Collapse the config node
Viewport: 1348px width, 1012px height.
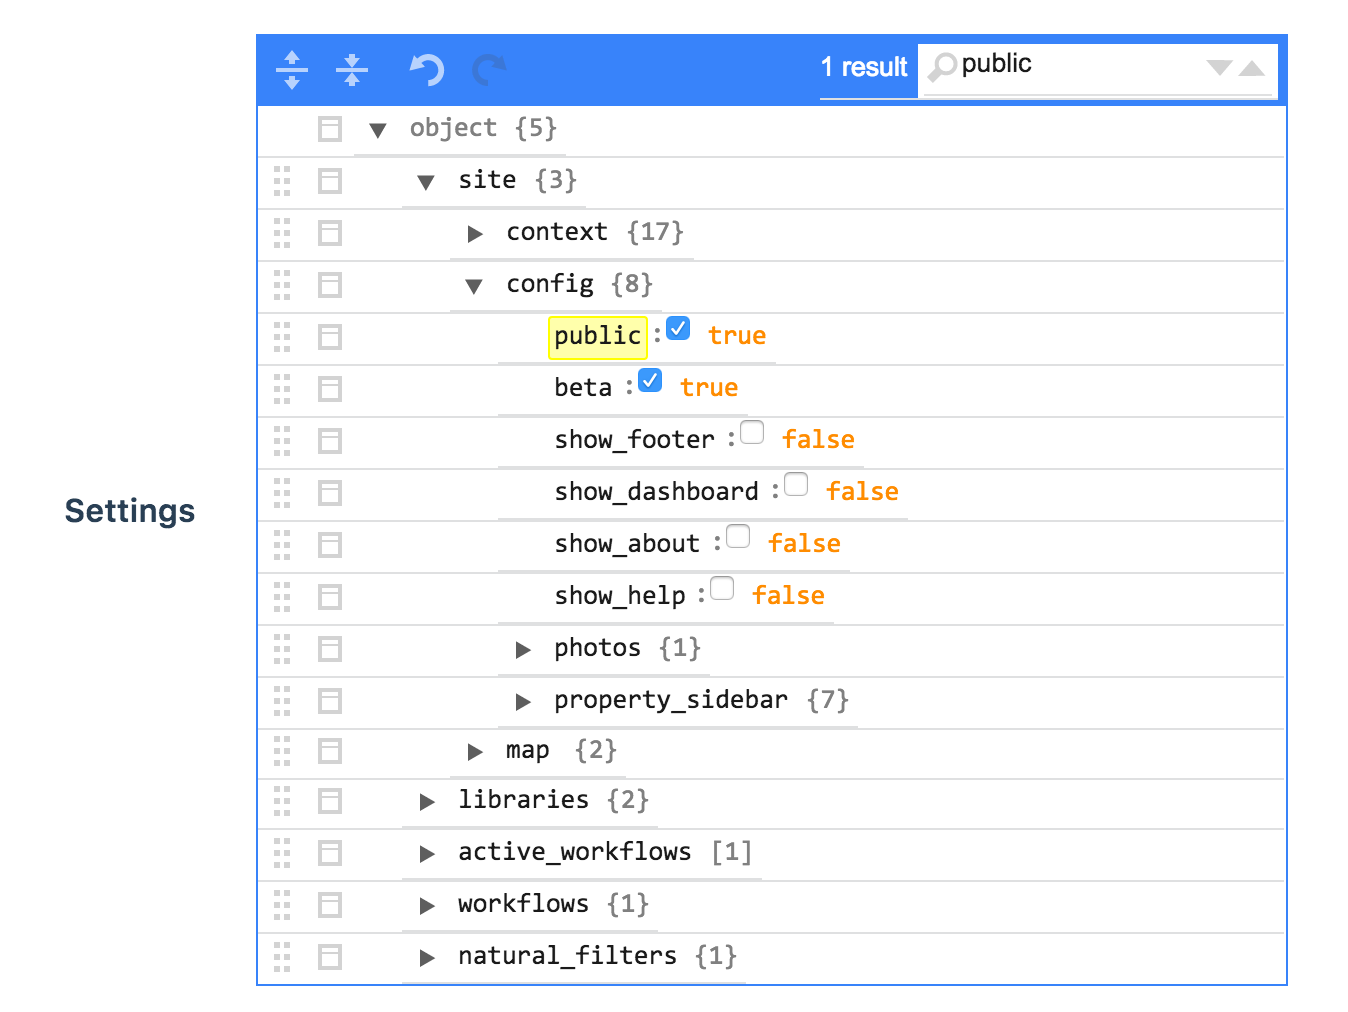474,286
